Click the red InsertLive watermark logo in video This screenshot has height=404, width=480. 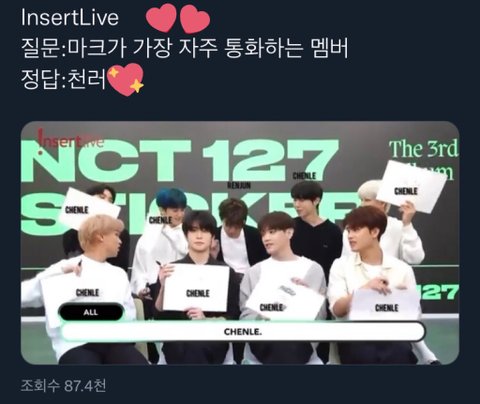71,141
